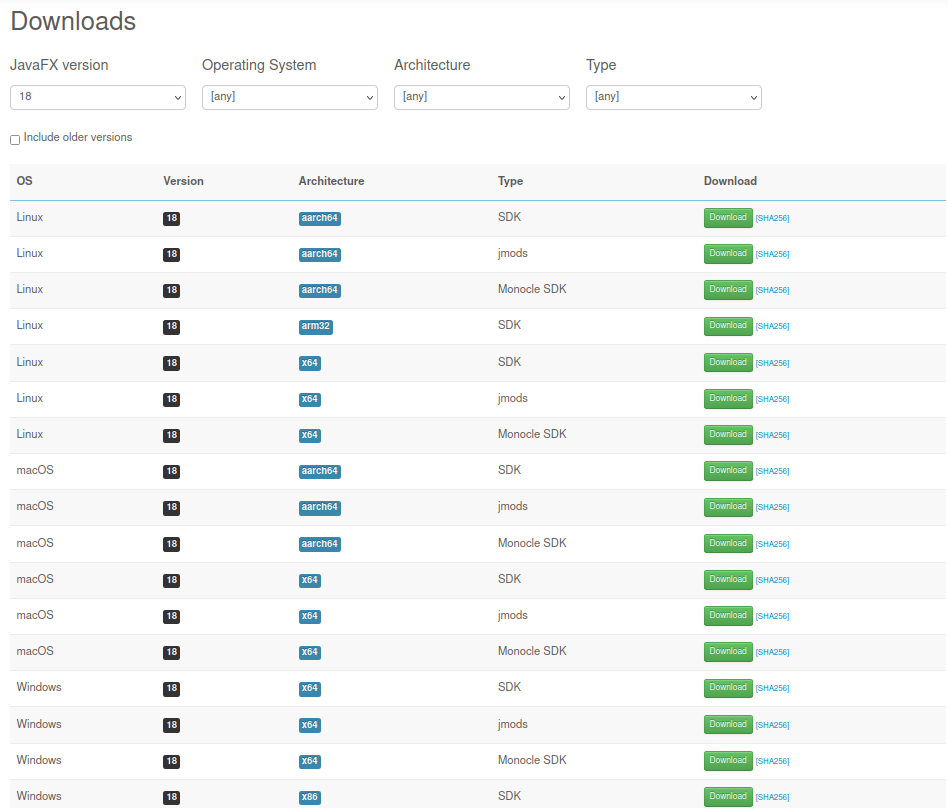This screenshot has height=808, width=948.
Task: Download the Linux aarch64 Monocle SDK
Action: (728, 290)
